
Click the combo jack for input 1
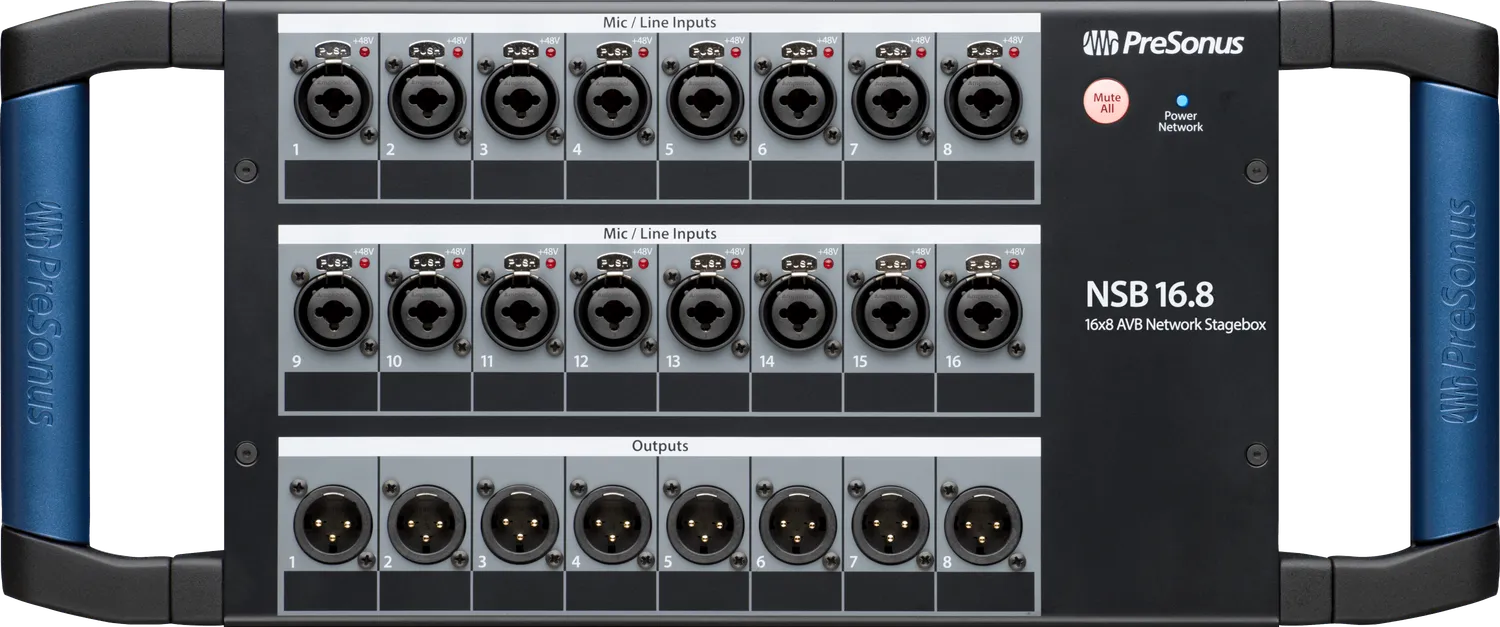[333, 99]
